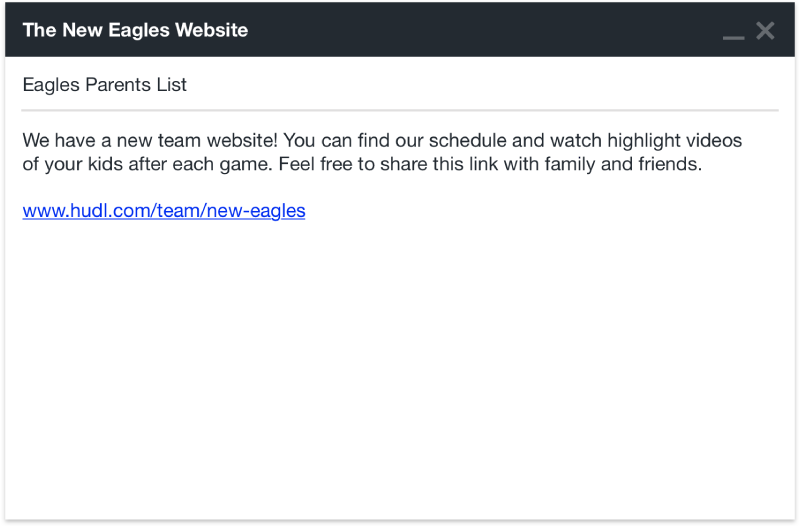The image size is (800, 526).
Task: Place cursor before 'We have a new'
Action: (23, 140)
